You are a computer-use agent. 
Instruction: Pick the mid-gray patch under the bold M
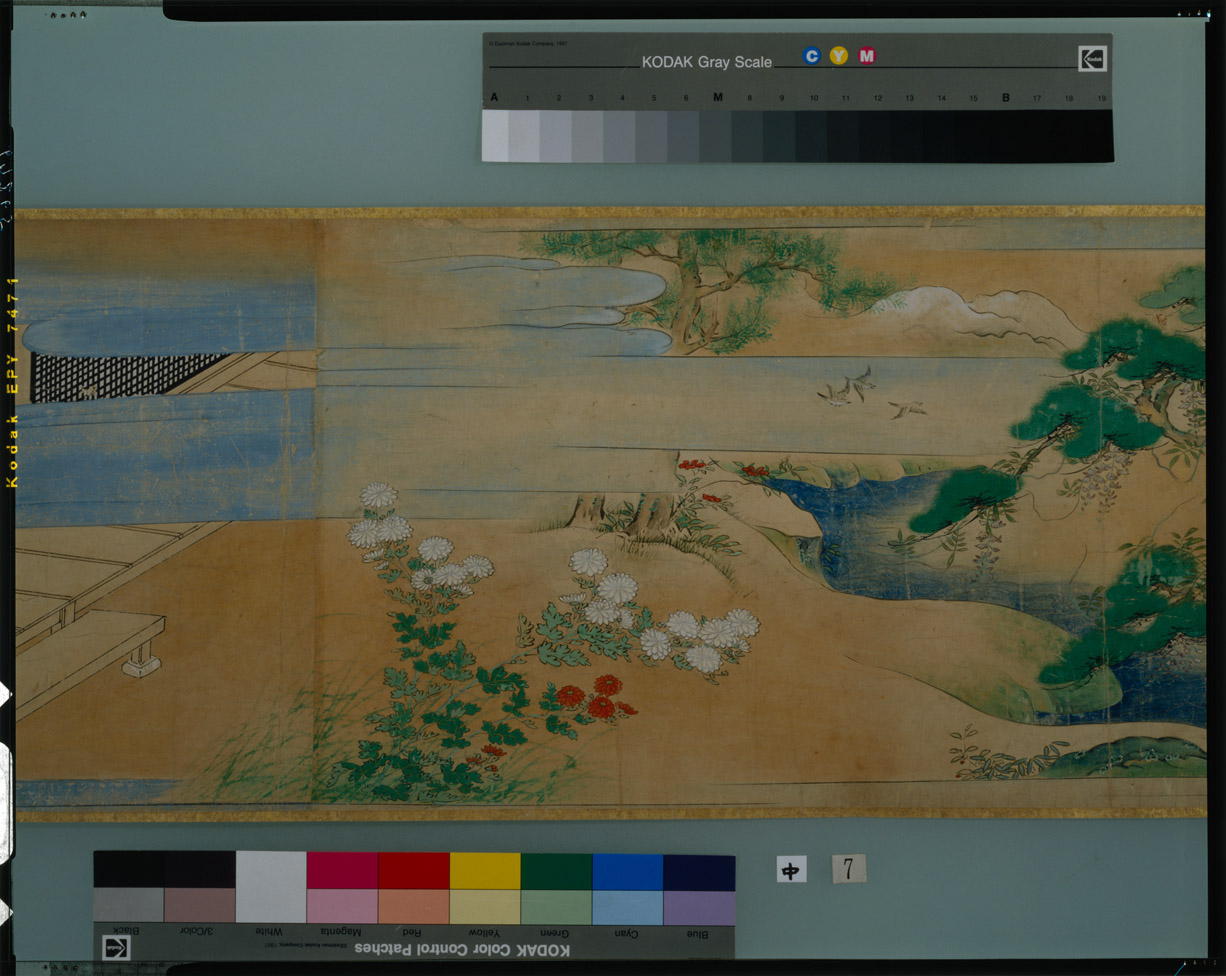(x=716, y=136)
